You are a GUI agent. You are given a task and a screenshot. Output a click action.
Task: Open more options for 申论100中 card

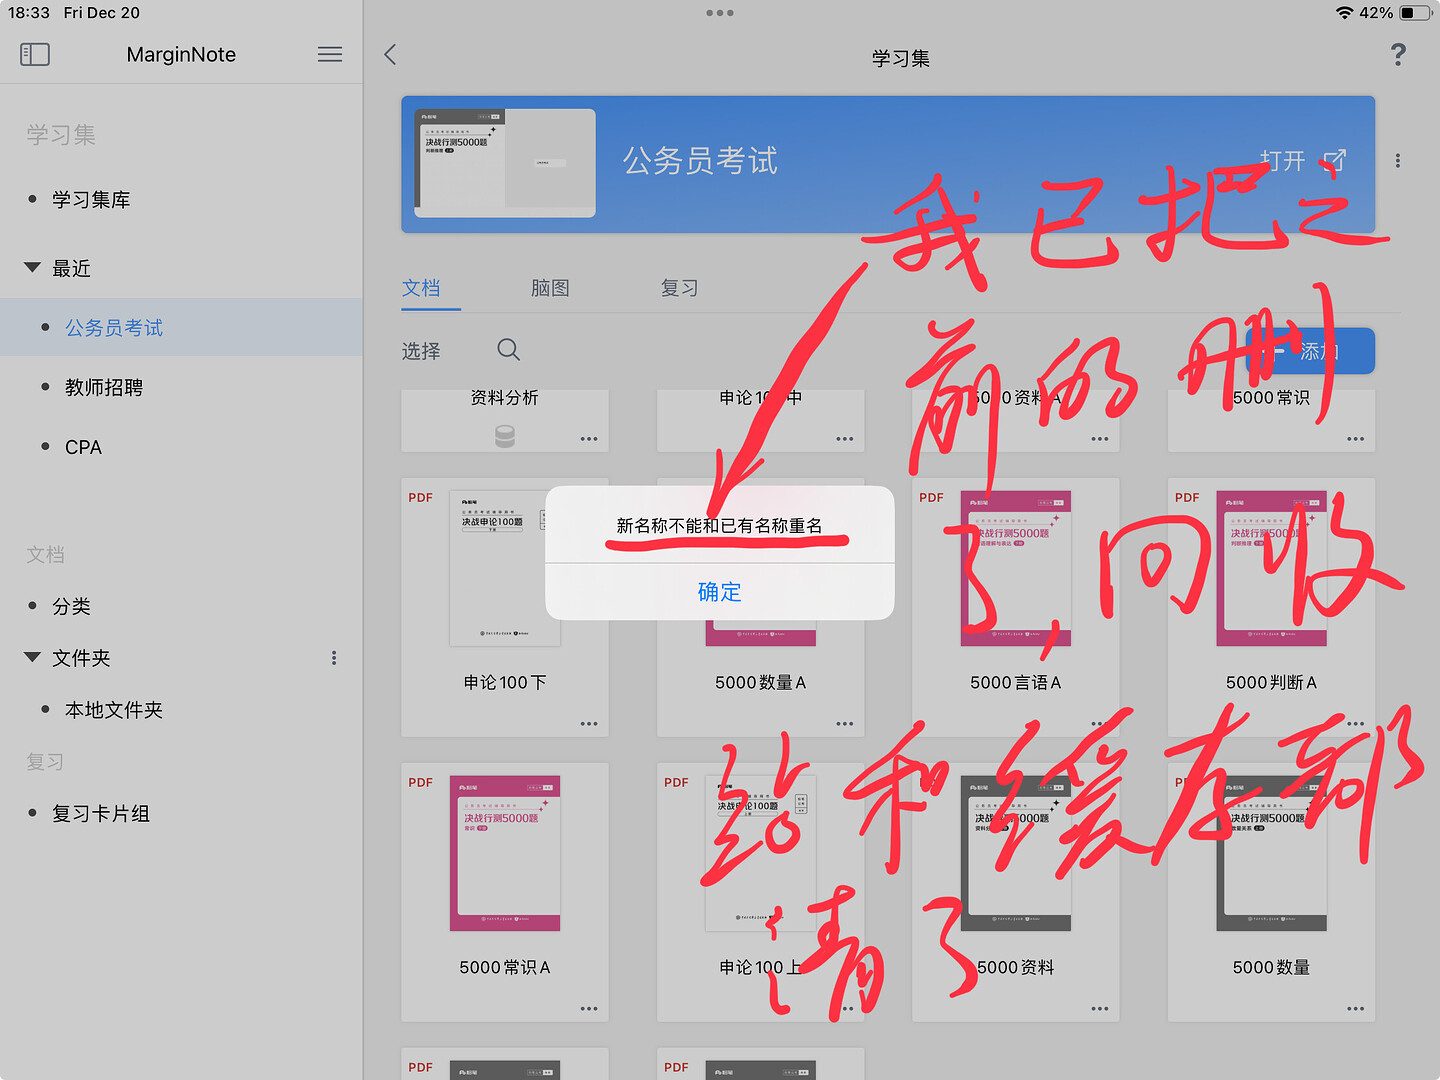click(845, 438)
